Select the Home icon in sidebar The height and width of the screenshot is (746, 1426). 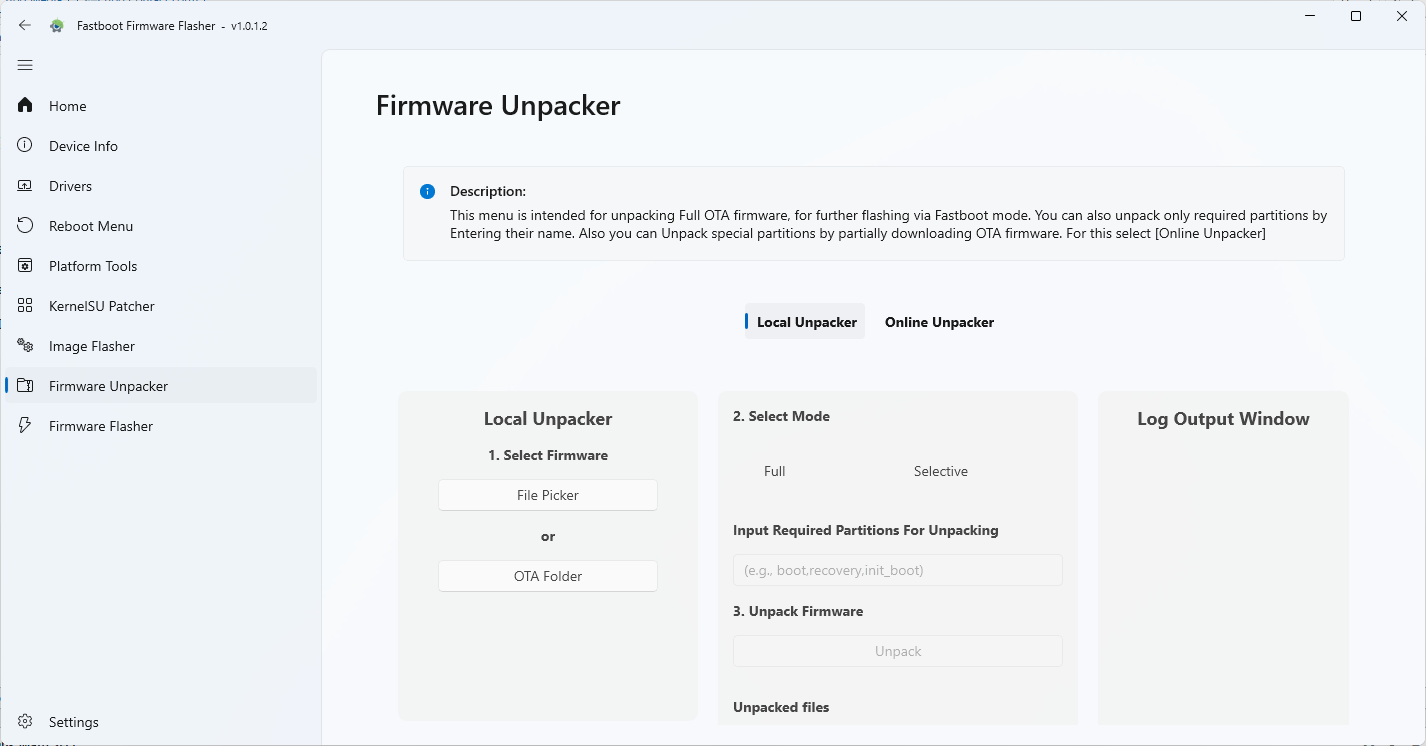(x=24, y=105)
